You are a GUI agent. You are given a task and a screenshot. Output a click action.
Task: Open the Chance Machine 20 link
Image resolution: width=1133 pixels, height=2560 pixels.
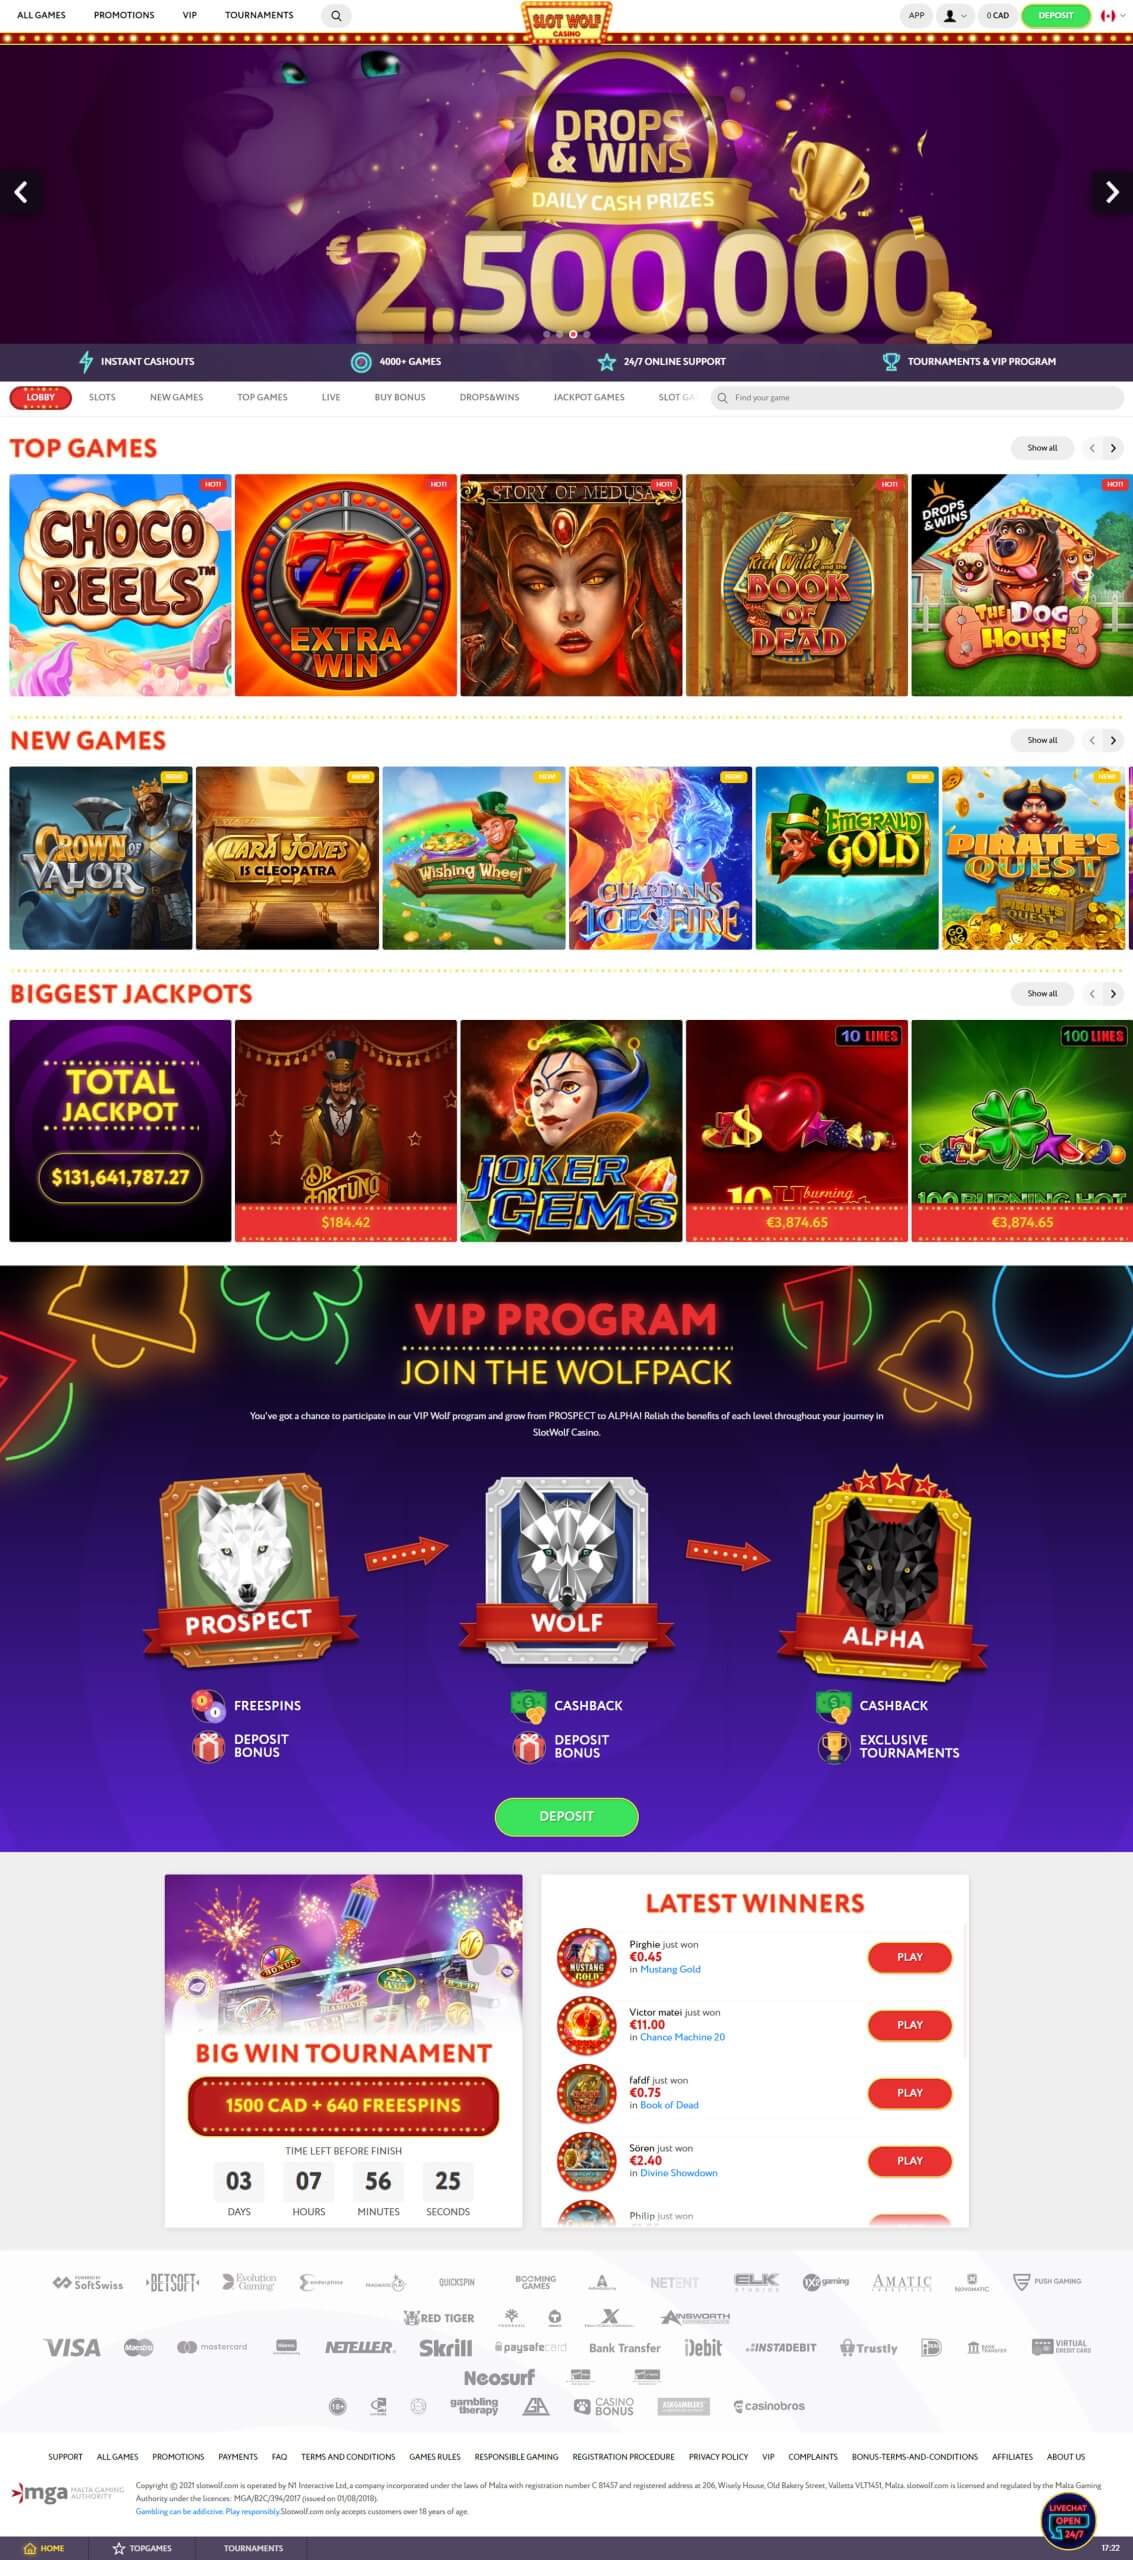682,2037
